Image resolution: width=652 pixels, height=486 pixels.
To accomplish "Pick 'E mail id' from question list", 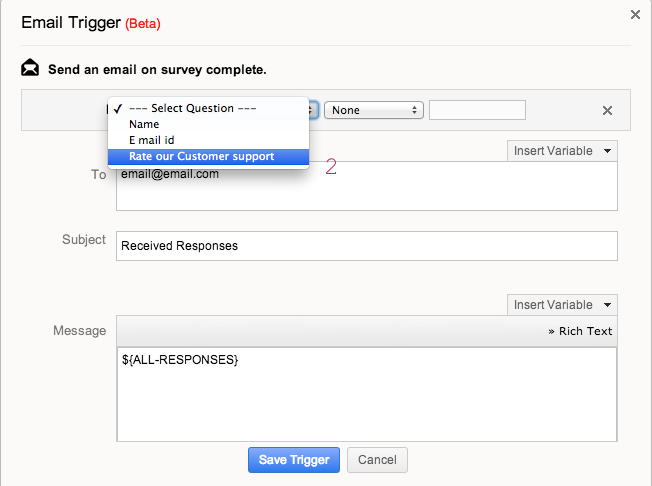I will (151, 140).
